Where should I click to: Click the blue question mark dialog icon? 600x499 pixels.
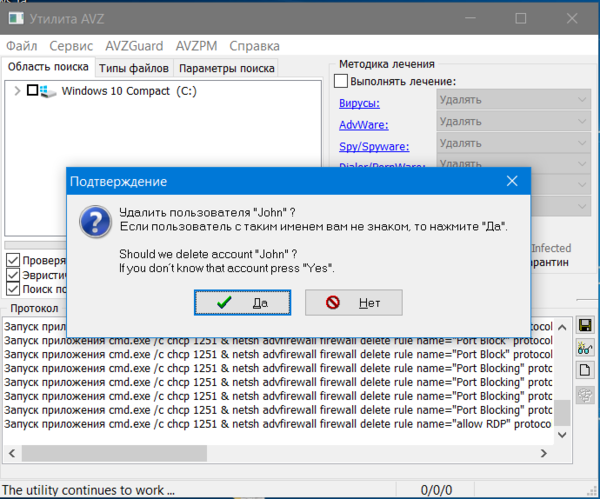click(x=94, y=222)
